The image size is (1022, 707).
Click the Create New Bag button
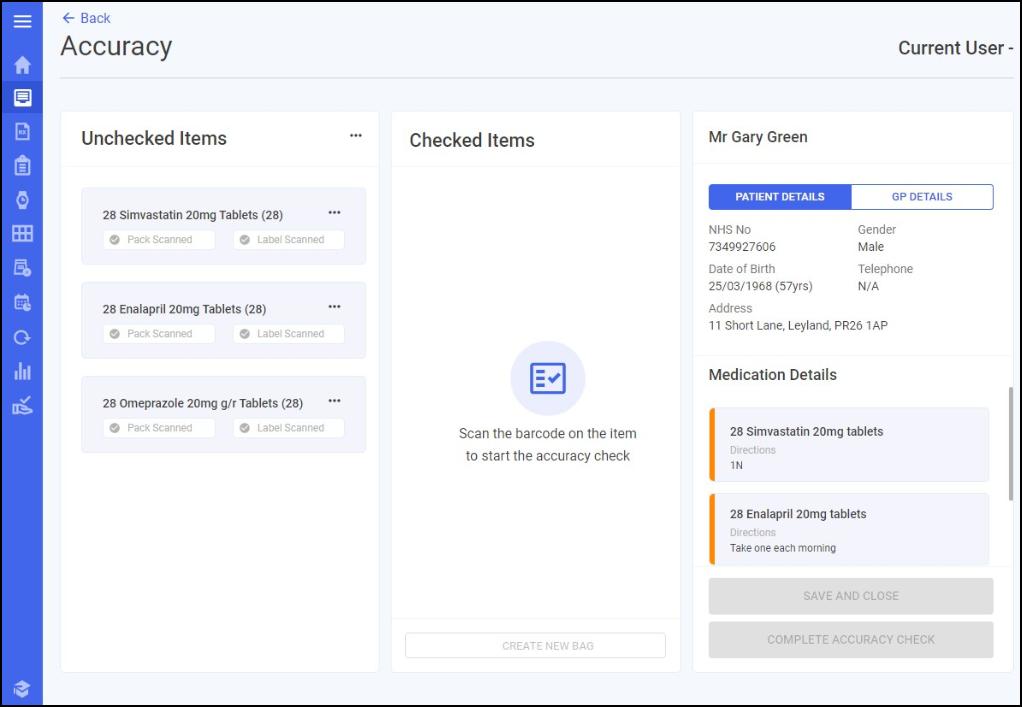(535, 646)
